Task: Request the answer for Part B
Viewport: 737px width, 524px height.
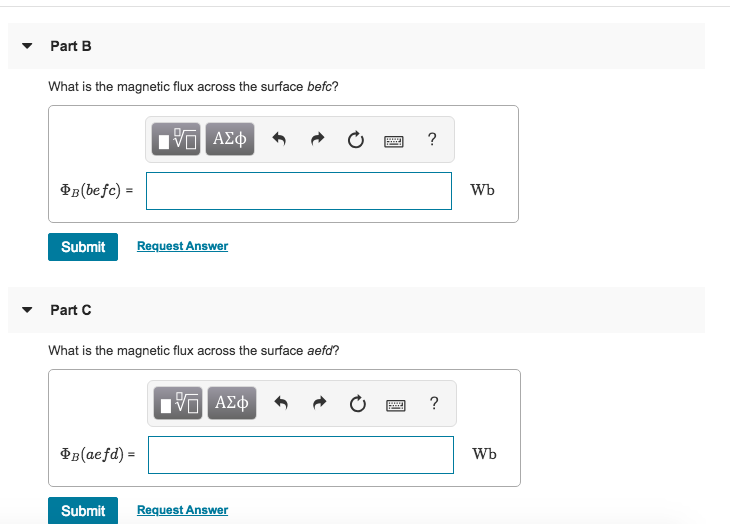Action: [x=182, y=246]
